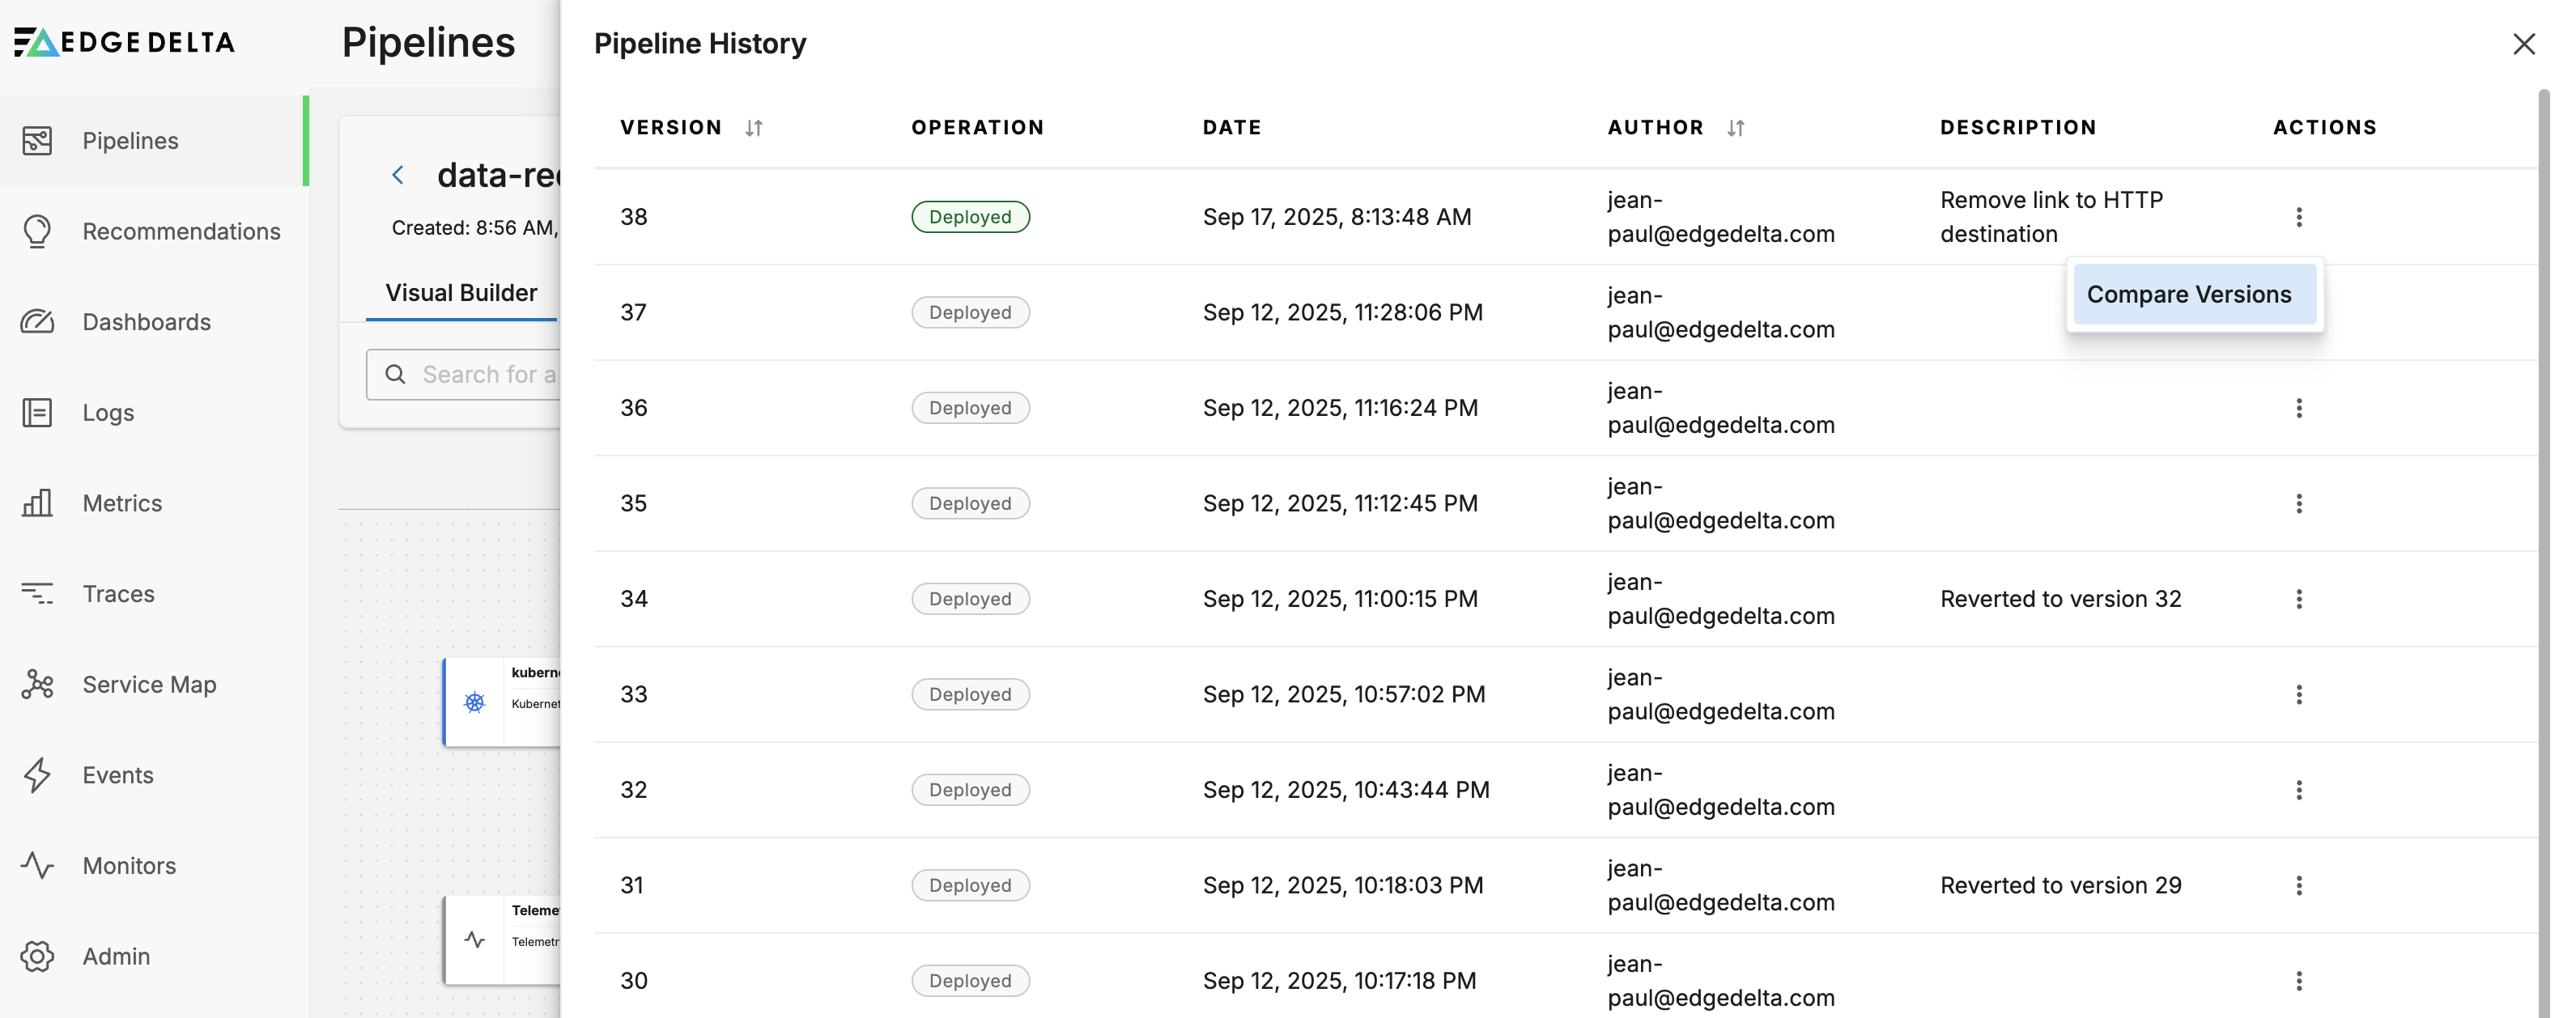
Task: Click date Sep 12, 2025, 10:57:02 PM
Action: click(1344, 694)
